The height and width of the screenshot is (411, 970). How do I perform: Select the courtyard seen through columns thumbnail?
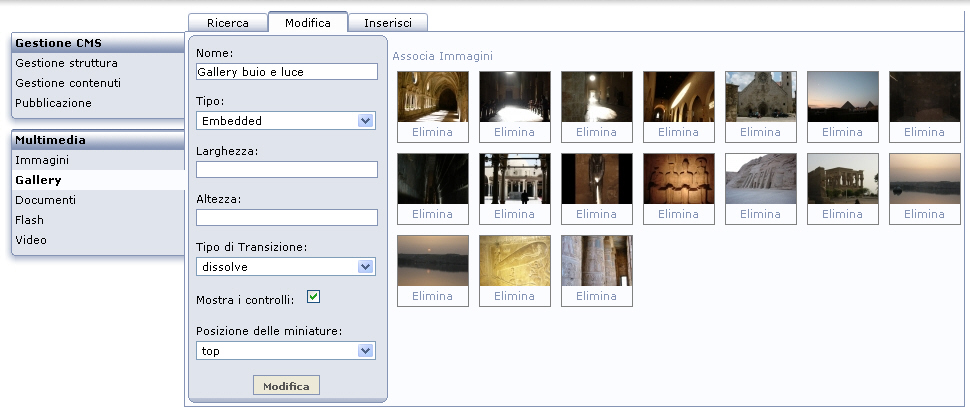pyautogui.click(x=515, y=179)
